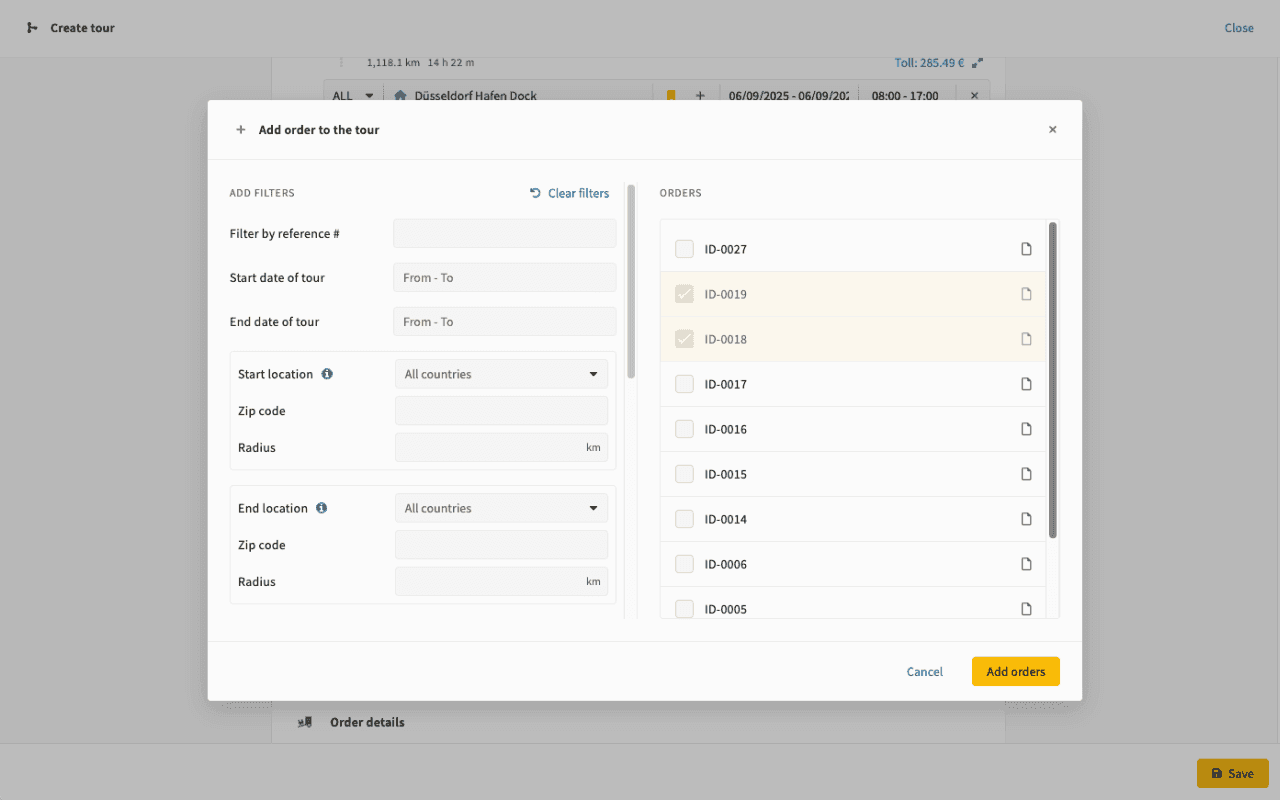Close the Add order dialog with X
Viewport: 1280px width, 800px height.
[x=1052, y=129]
